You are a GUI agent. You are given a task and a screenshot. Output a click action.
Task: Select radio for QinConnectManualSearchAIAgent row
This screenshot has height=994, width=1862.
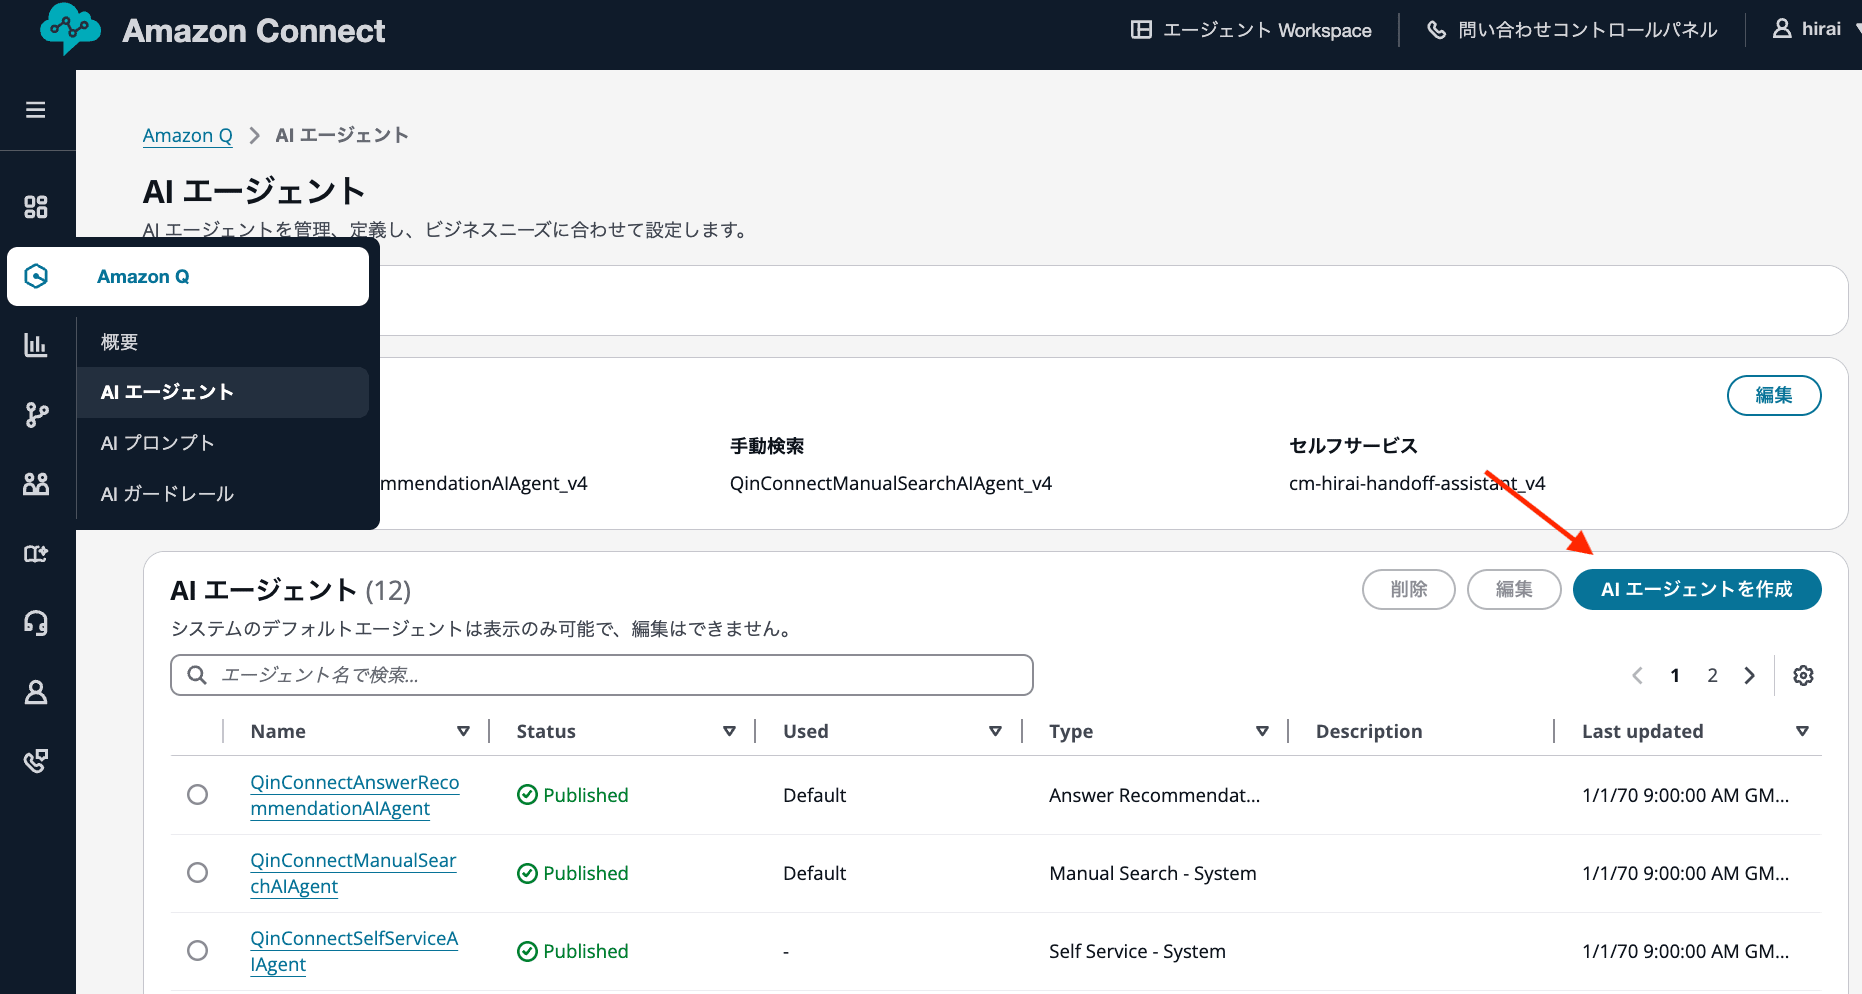click(198, 873)
